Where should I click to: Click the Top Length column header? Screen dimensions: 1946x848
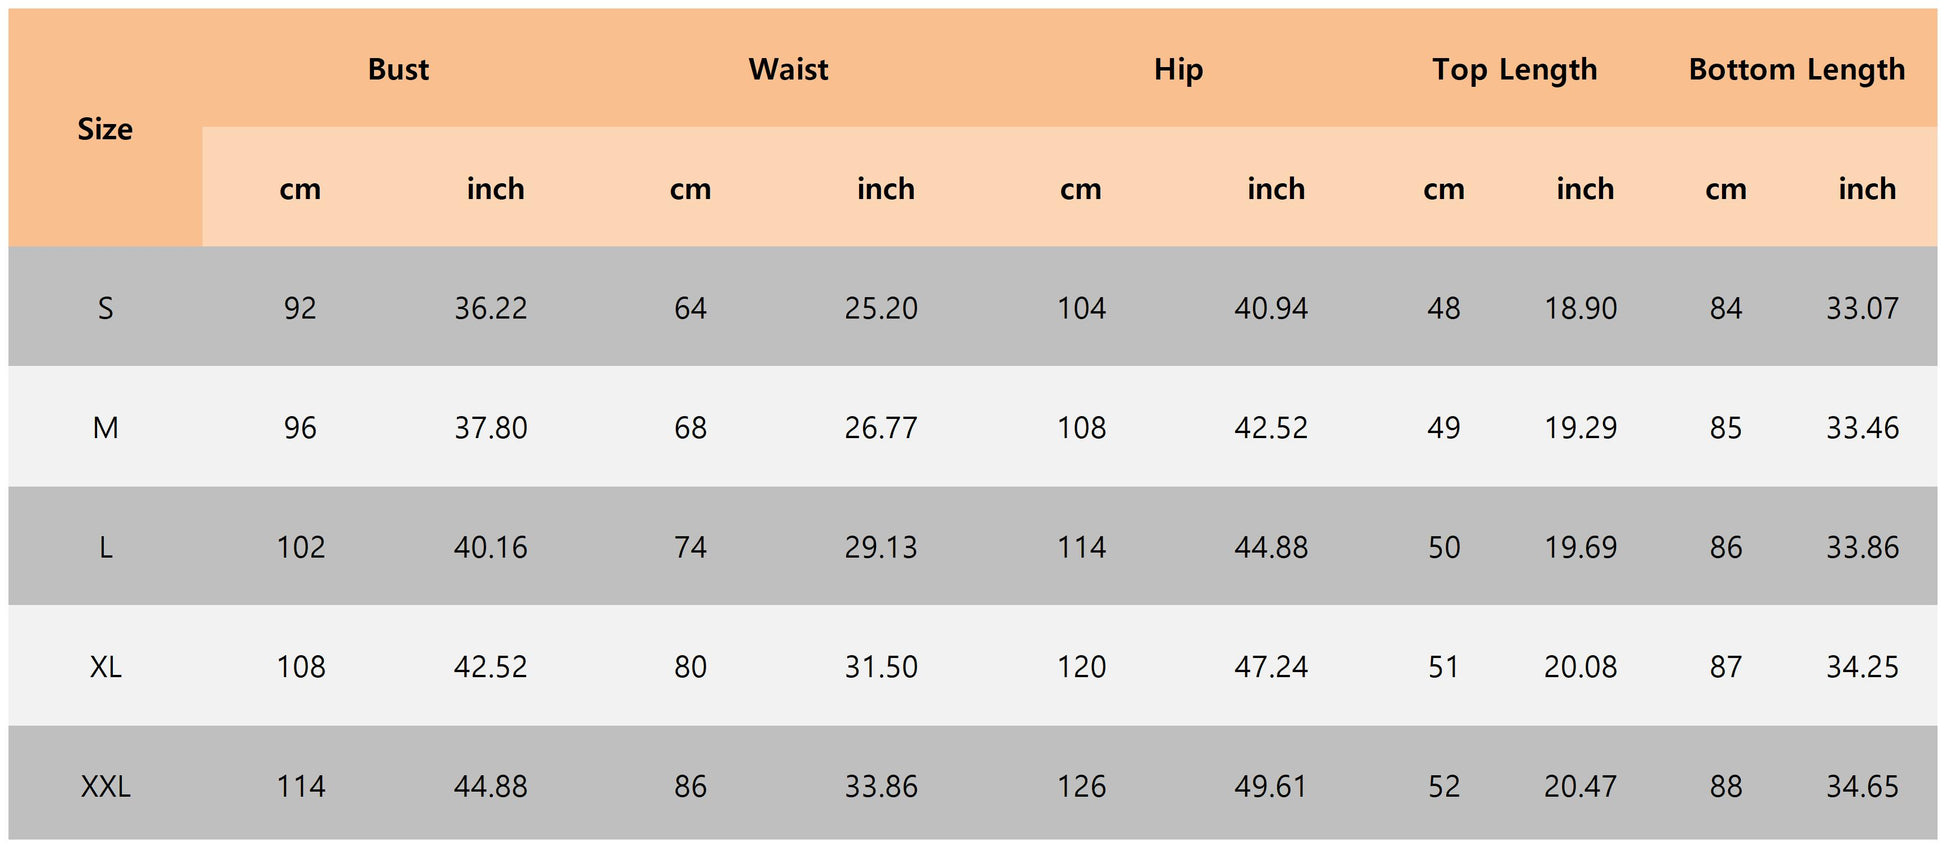(1514, 69)
